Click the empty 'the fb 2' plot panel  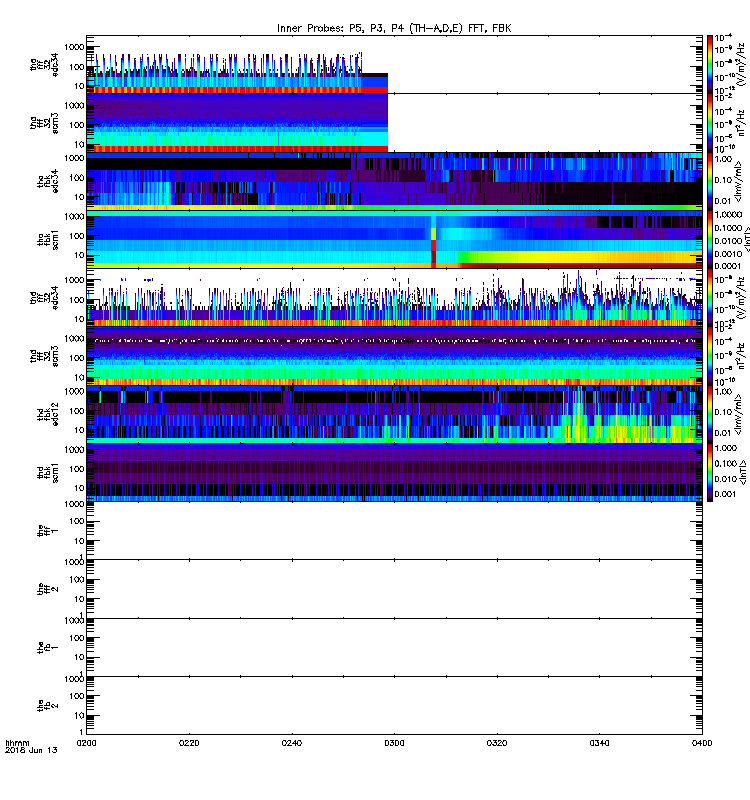[x=394, y=706]
